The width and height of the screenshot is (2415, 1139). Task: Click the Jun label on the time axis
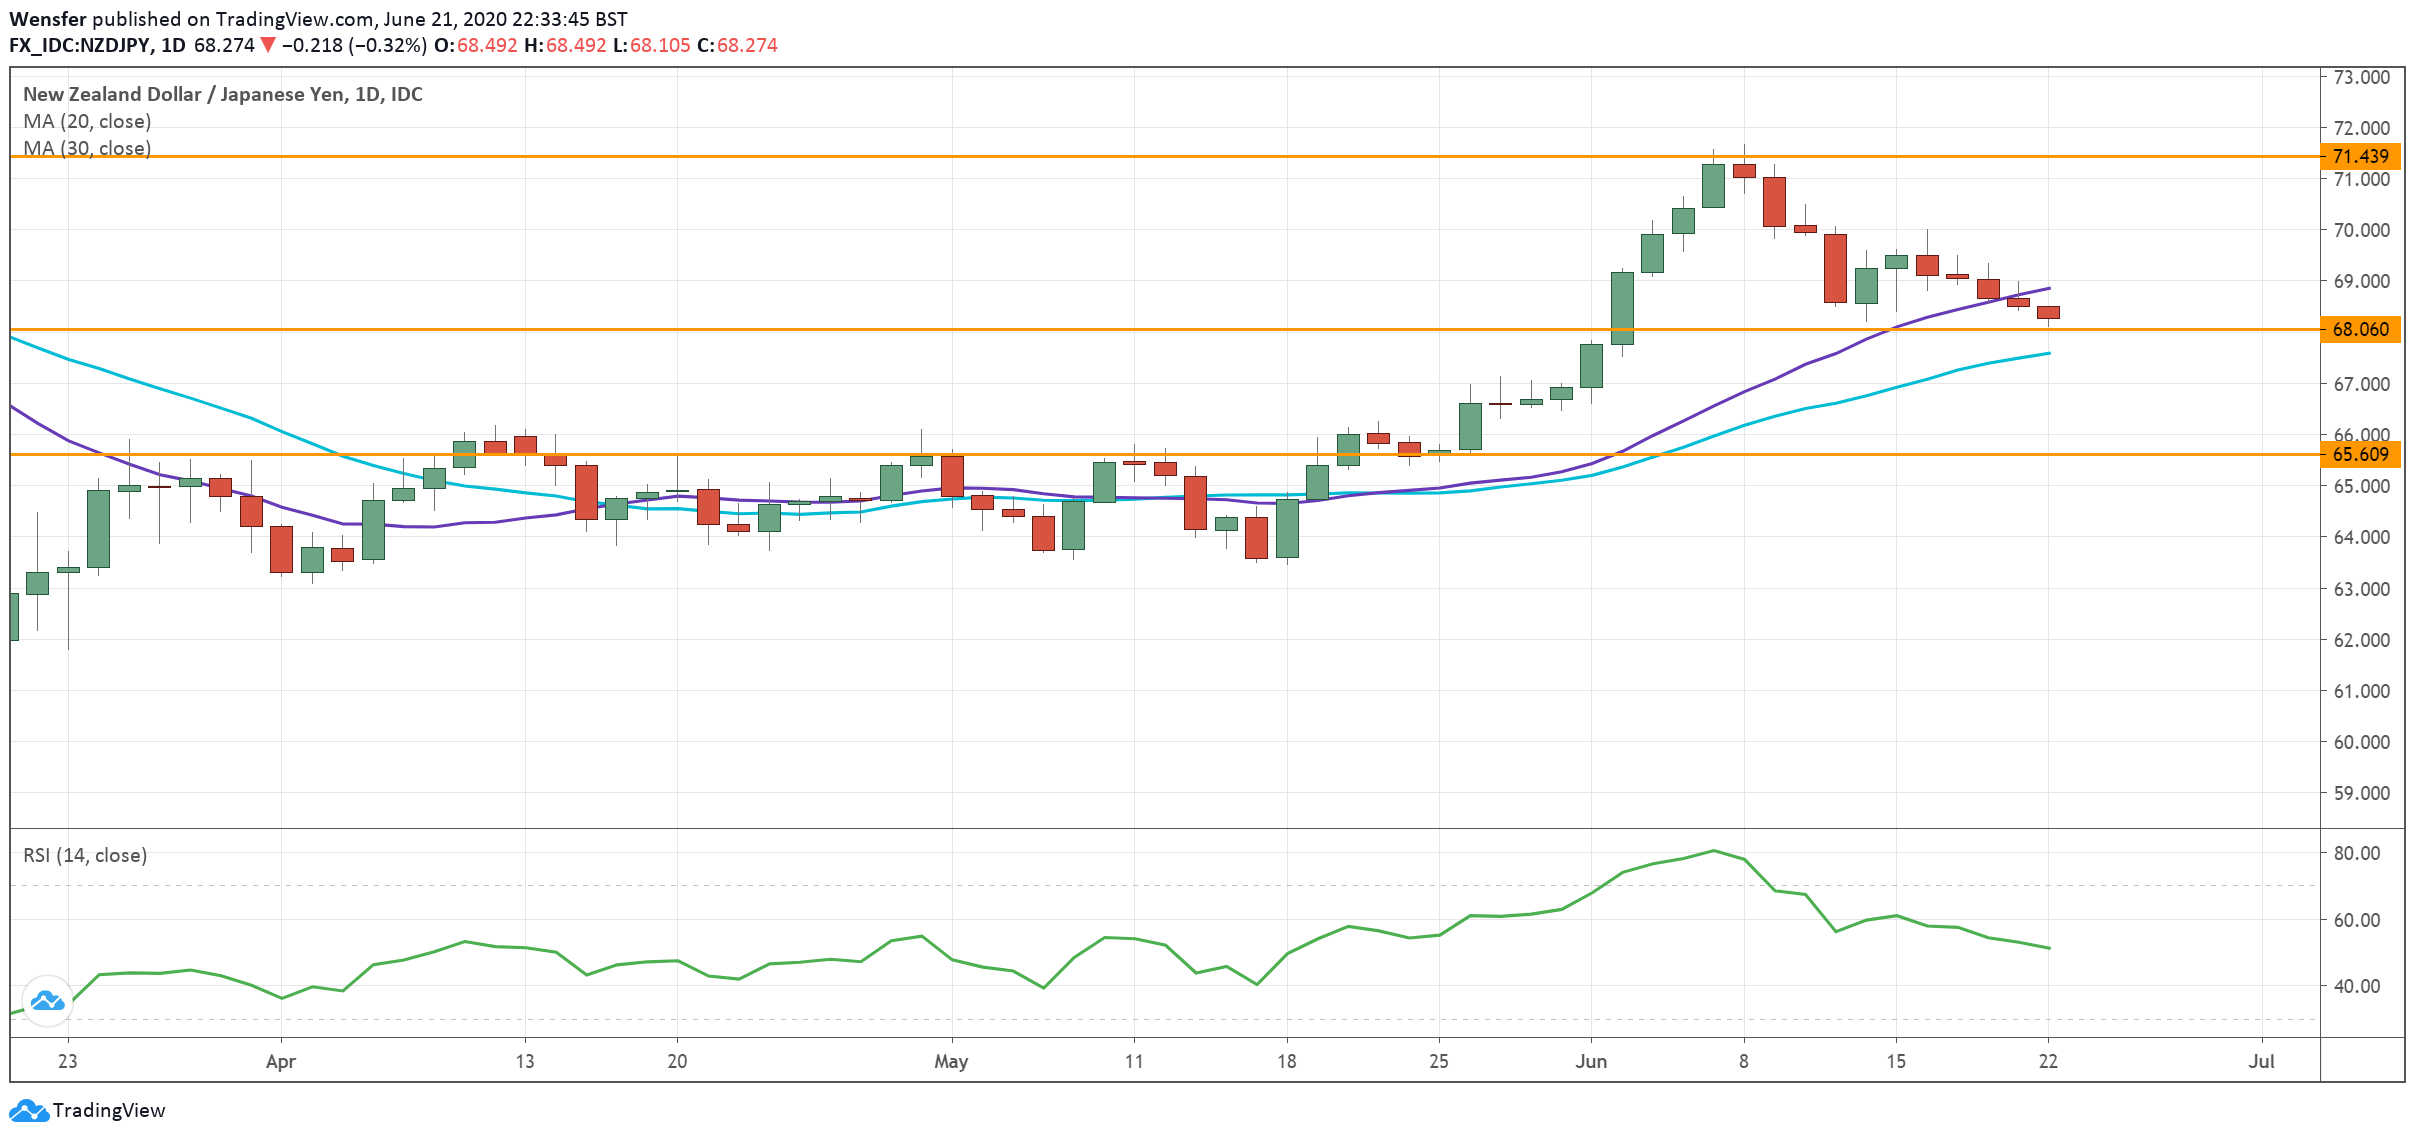click(x=1592, y=1063)
